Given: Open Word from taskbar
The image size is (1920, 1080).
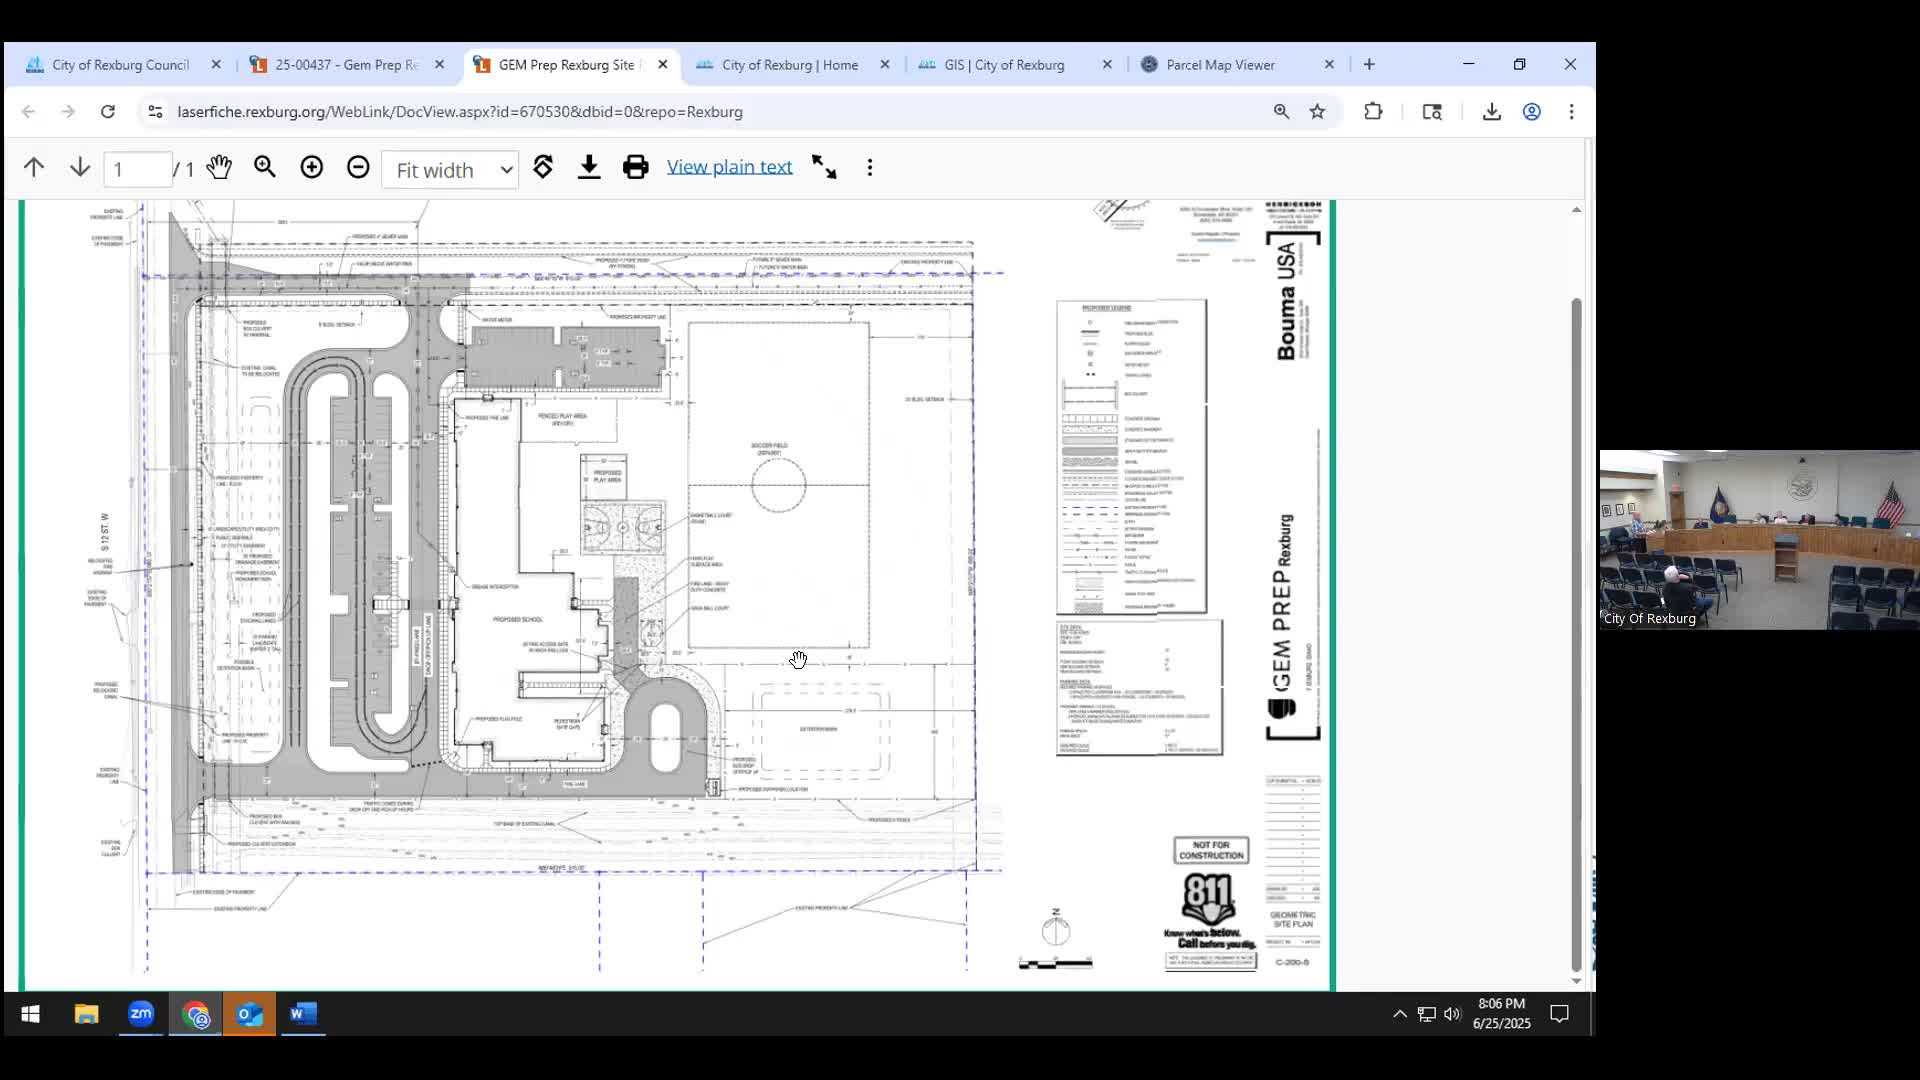Looking at the screenshot, I should pyautogui.click(x=303, y=1014).
